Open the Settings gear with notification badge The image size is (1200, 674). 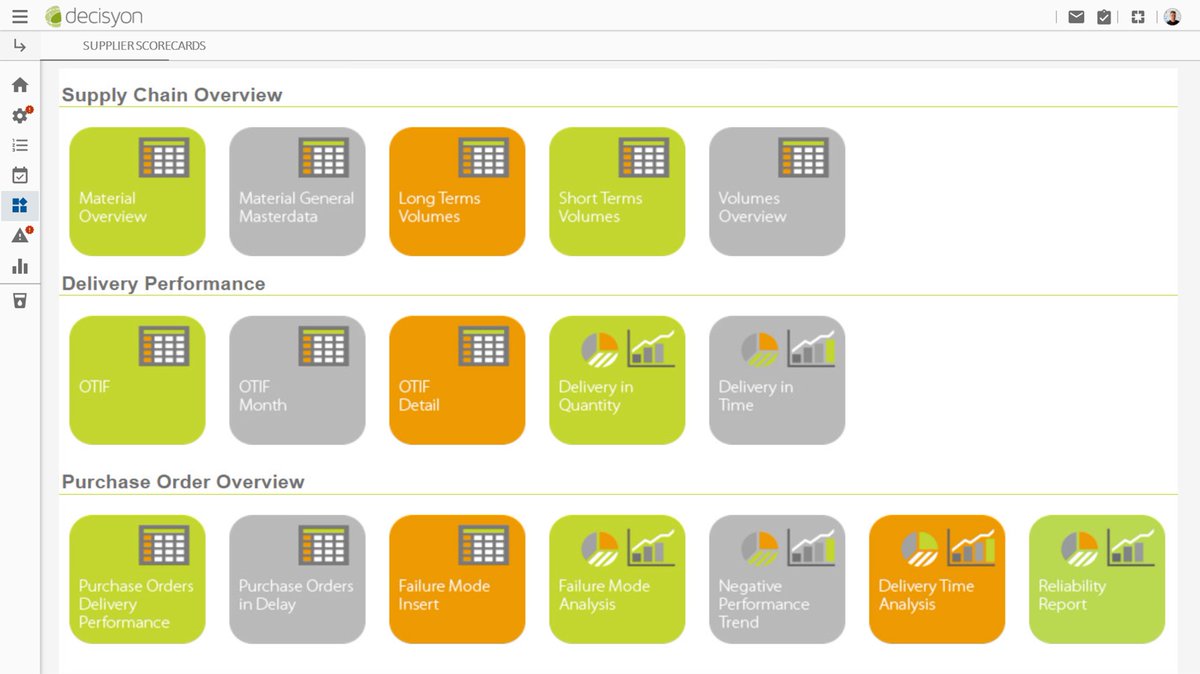click(x=19, y=115)
